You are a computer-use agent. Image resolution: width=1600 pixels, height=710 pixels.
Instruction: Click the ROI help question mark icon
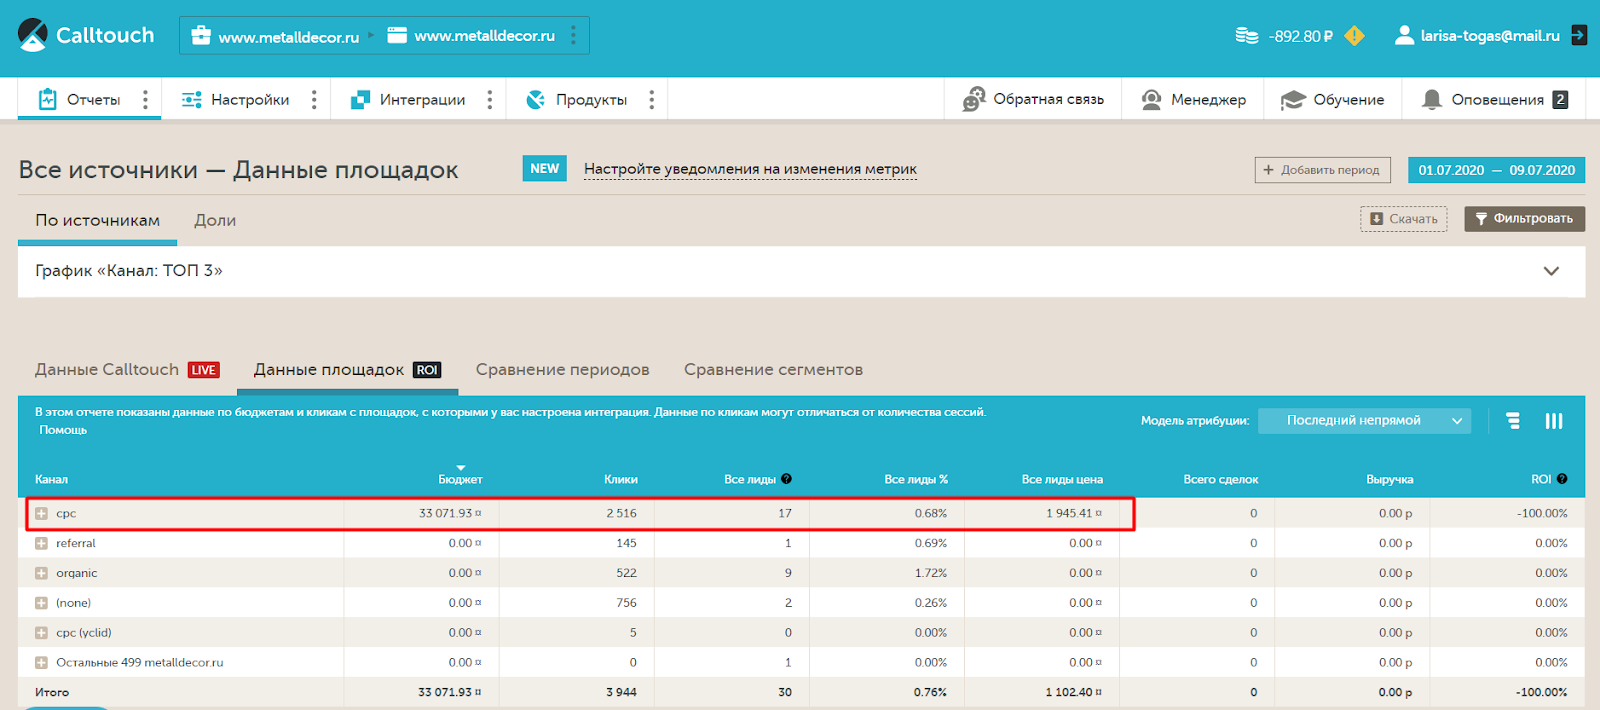point(1562,479)
